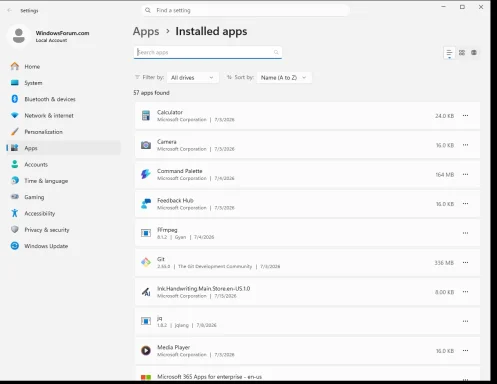This screenshot has height=384, width=497.
Task: Click the user profile avatar
Action: [19, 36]
